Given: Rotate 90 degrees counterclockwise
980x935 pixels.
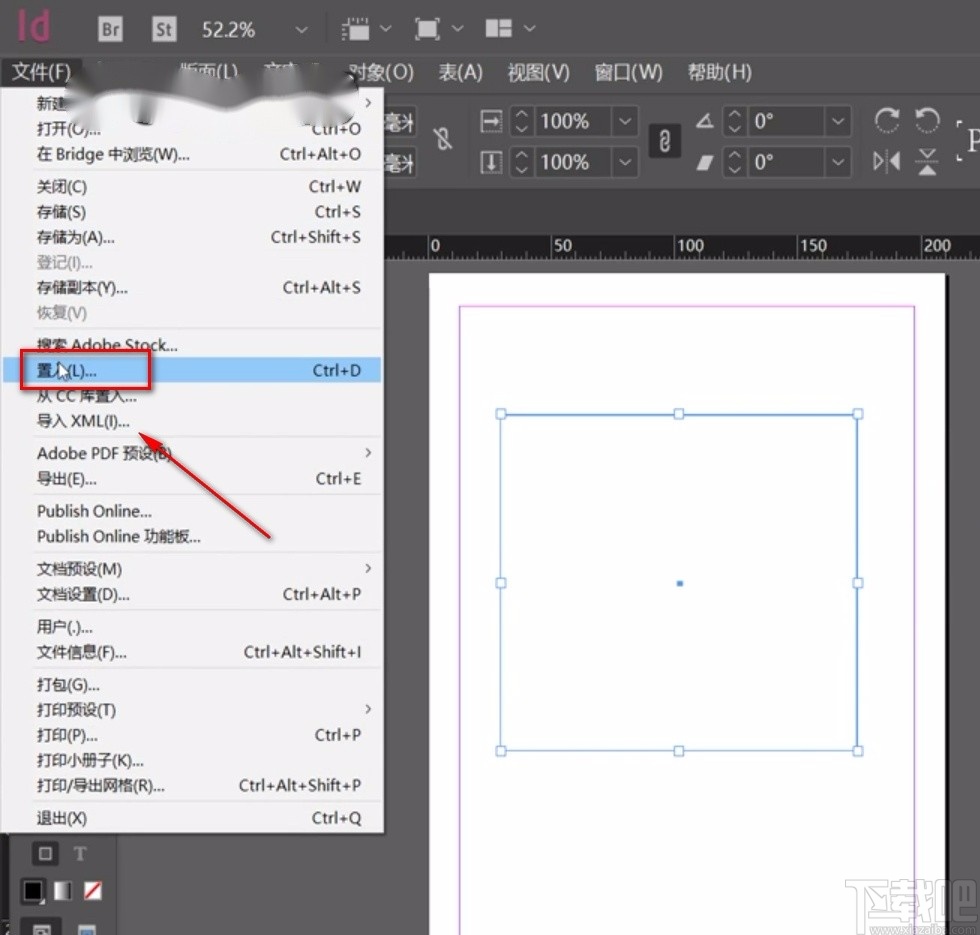Looking at the screenshot, I should (927, 120).
